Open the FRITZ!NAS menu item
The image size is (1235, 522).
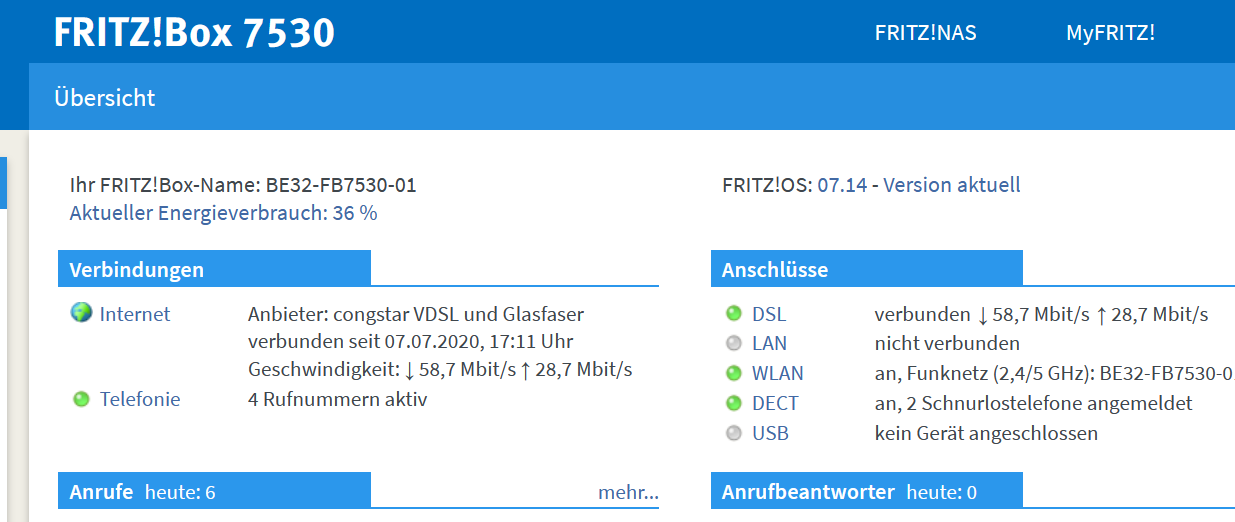pyautogui.click(x=925, y=33)
